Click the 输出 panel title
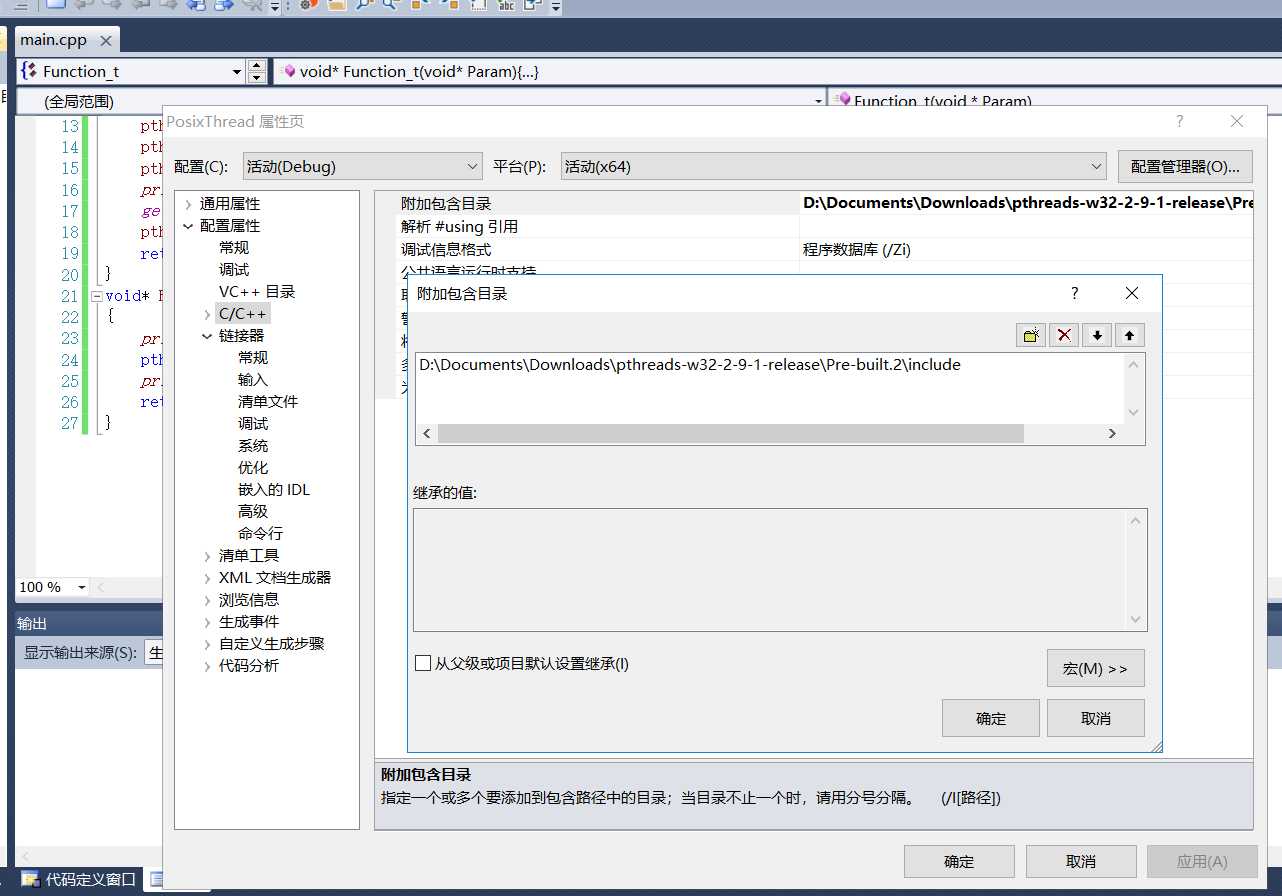The image size is (1282, 896). pyautogui.click(x=32, y=623)
